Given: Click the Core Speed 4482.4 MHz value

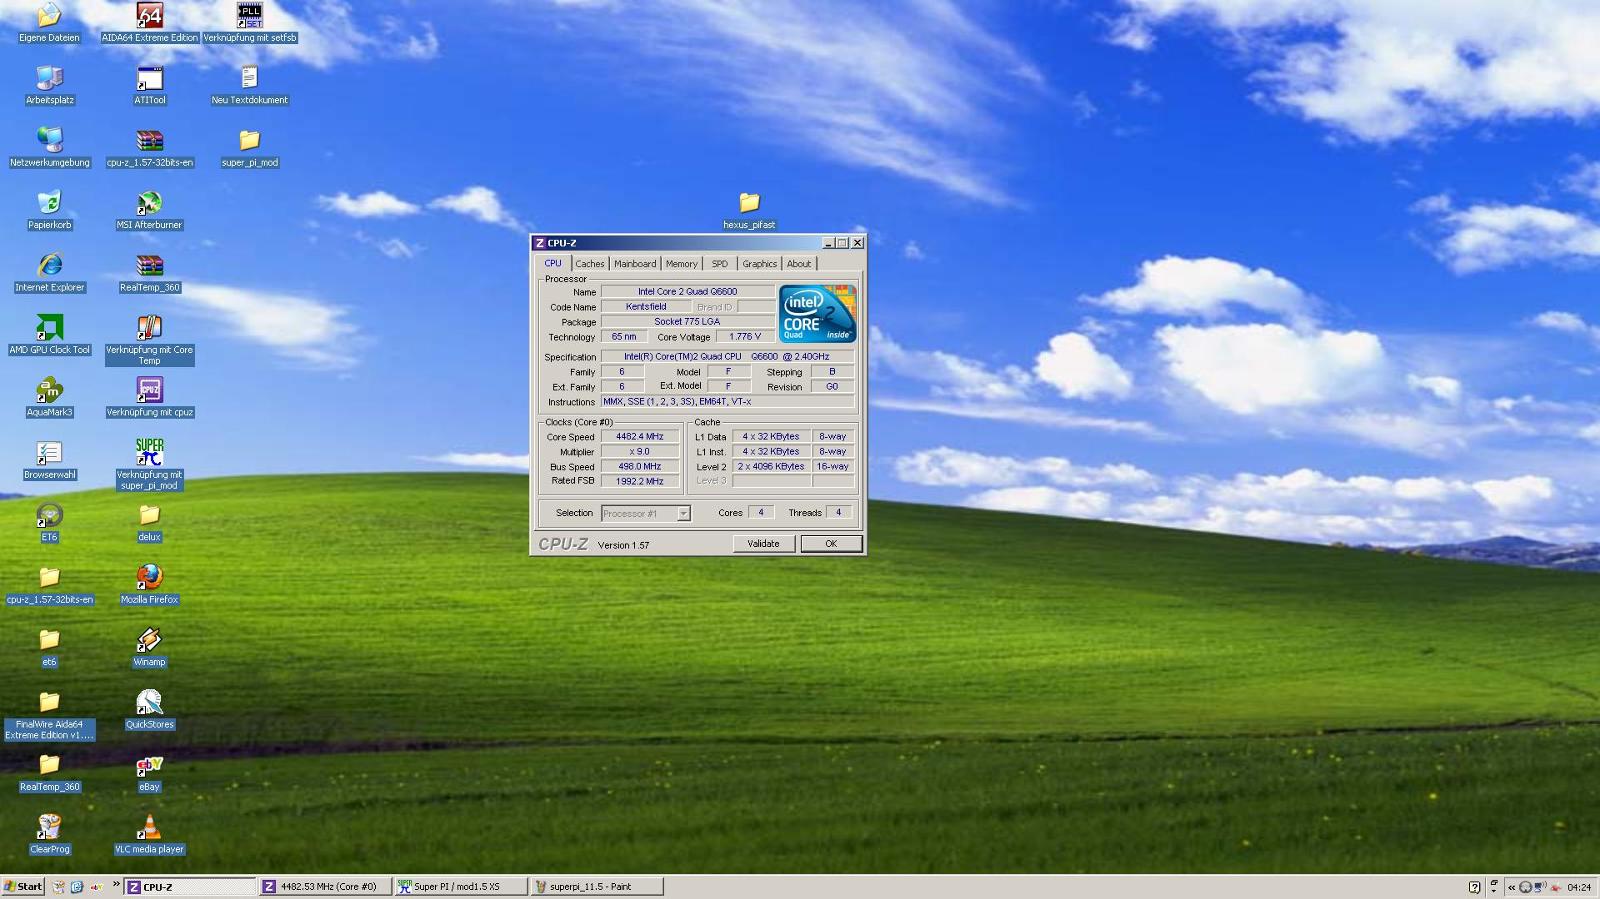Looking at the screenshot, I should [640, 437].
